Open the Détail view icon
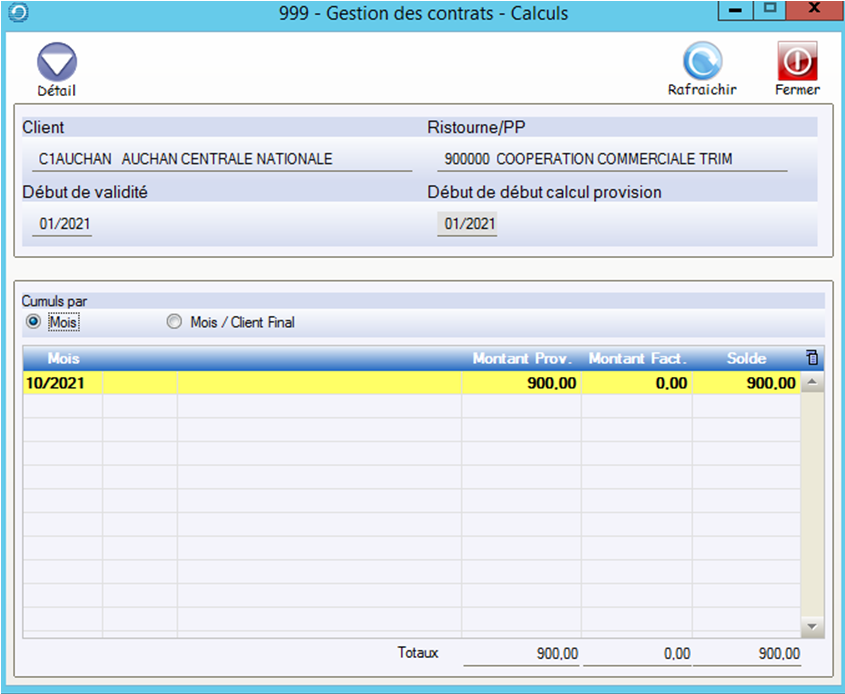The width and height of the screenshot is (845, 694). (x=57, y=64)
